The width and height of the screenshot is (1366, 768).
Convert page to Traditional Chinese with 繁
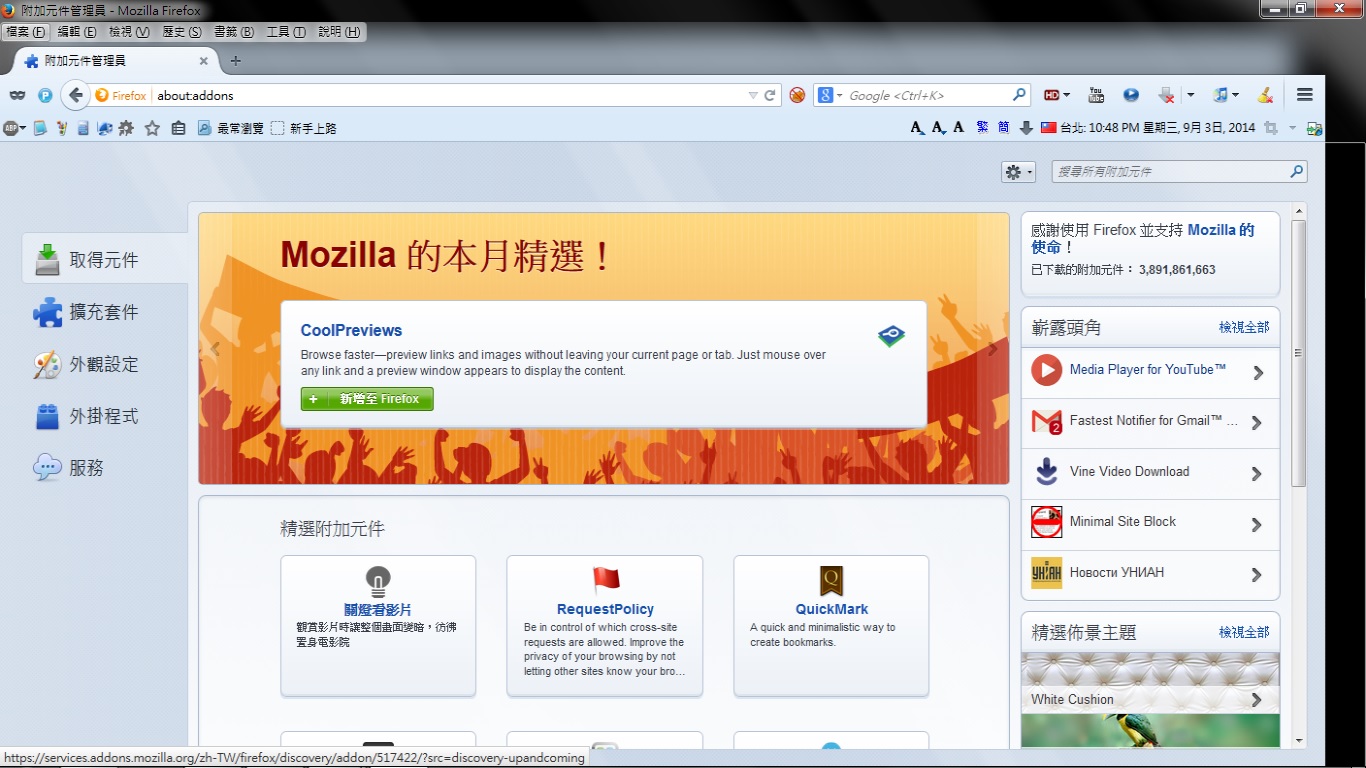point(982,128)
